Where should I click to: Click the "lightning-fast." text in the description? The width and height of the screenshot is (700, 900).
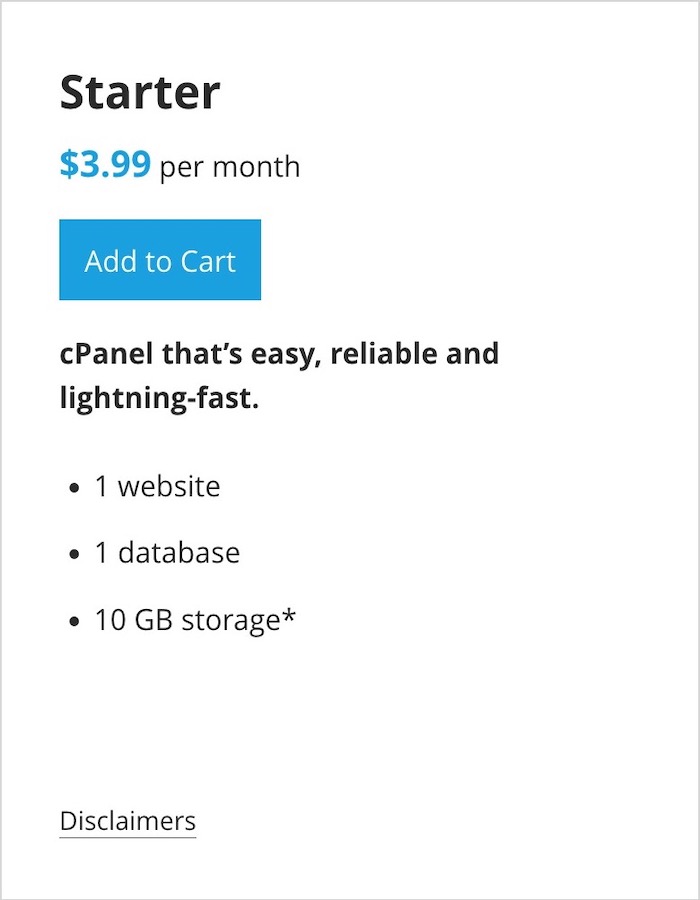click(159, 400)
